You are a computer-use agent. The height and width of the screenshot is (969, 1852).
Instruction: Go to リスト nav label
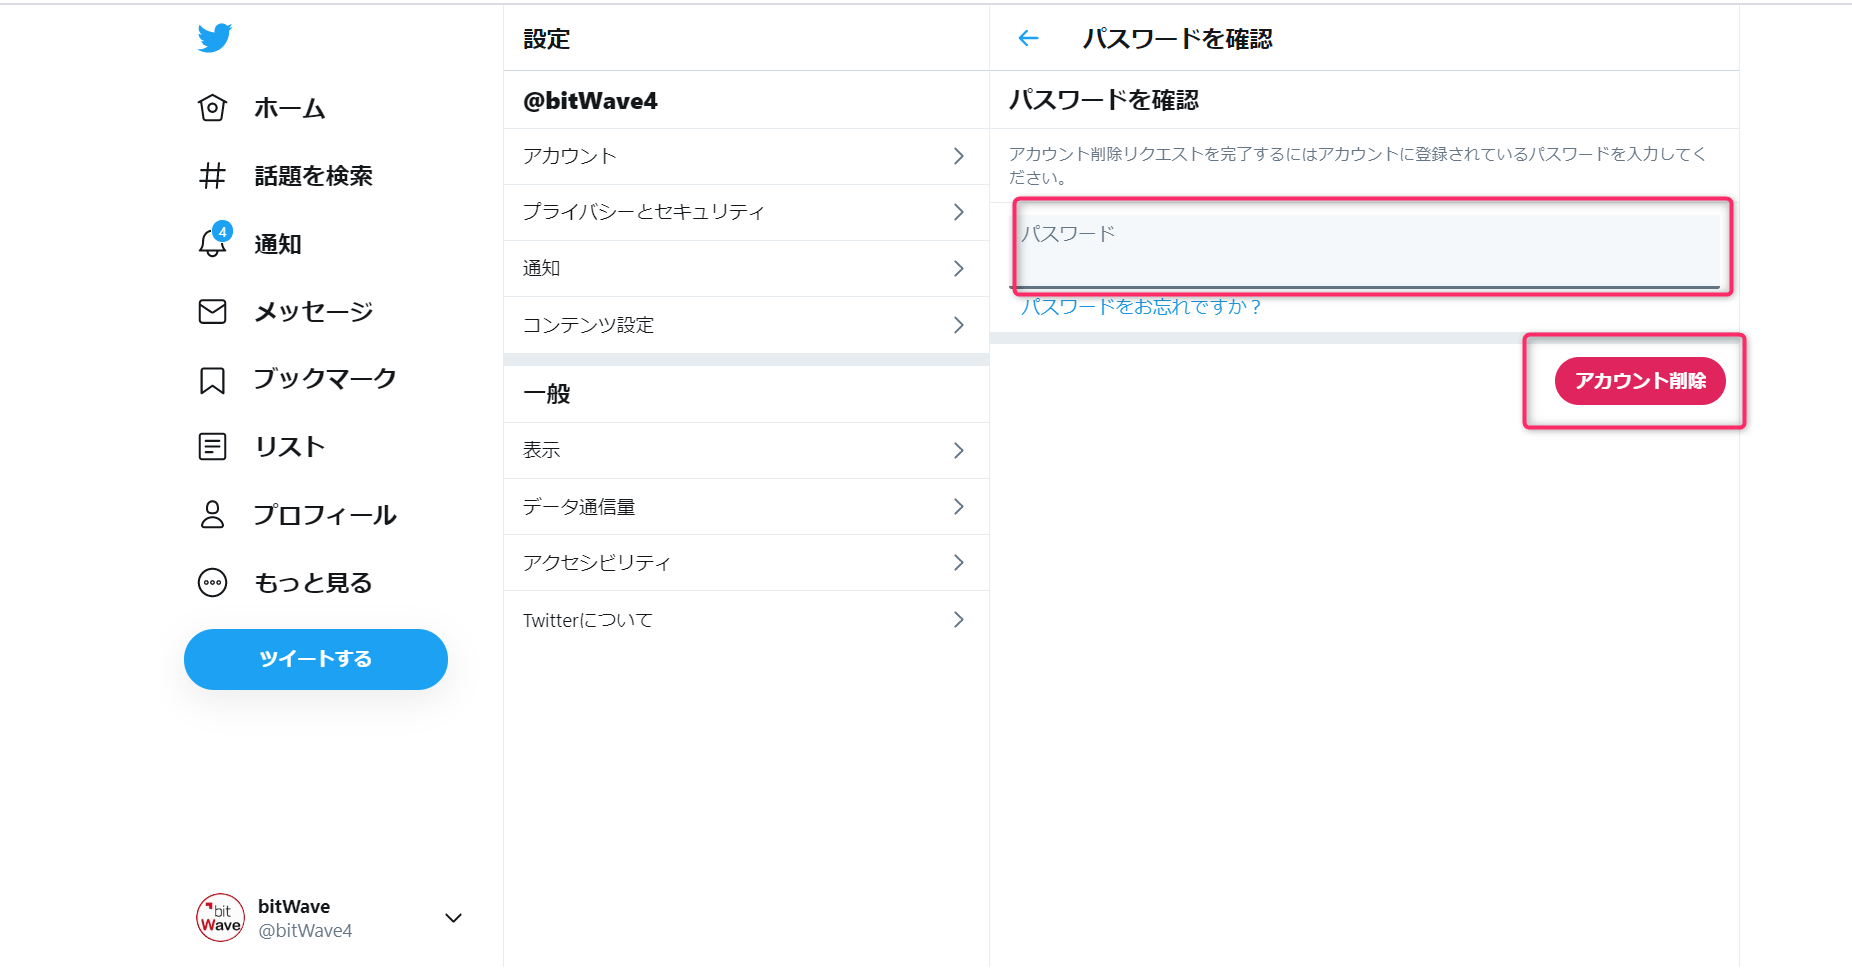(x=290, y=447)
